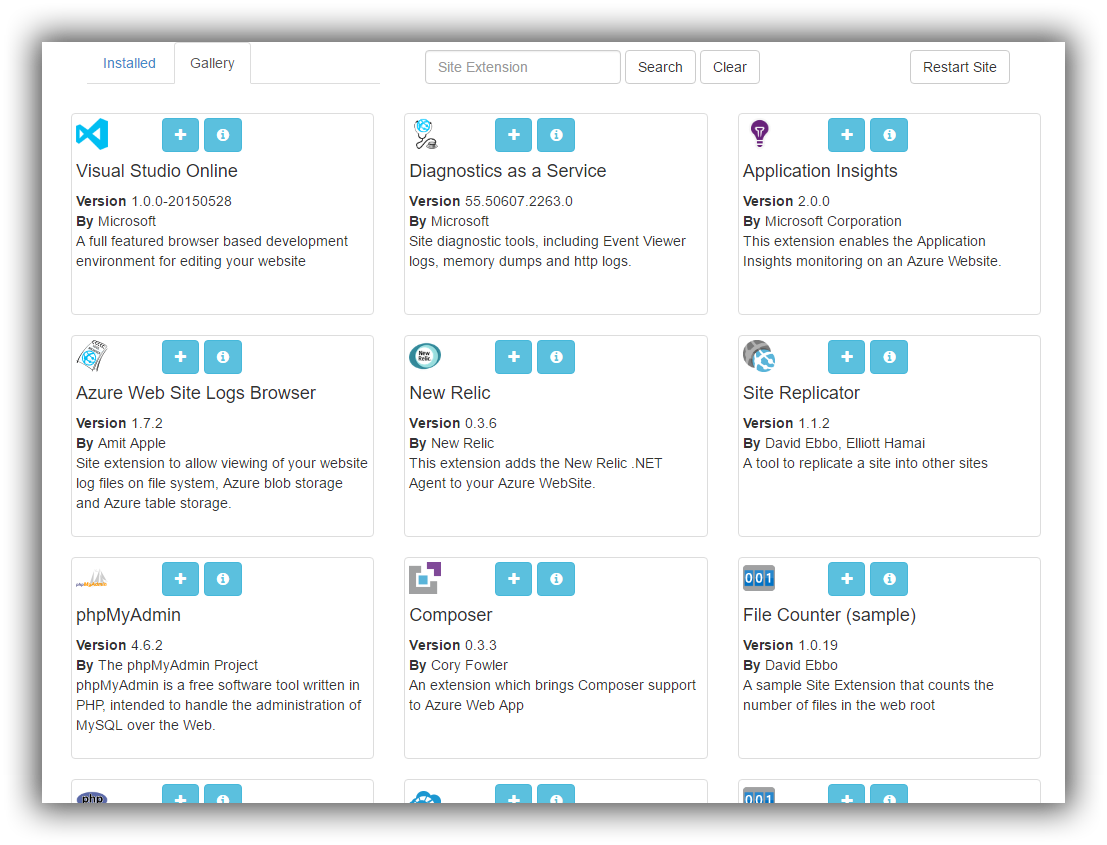Click the File Counter (sample) title
Screen dimensions: 1107x845
(x=830, y=616)
